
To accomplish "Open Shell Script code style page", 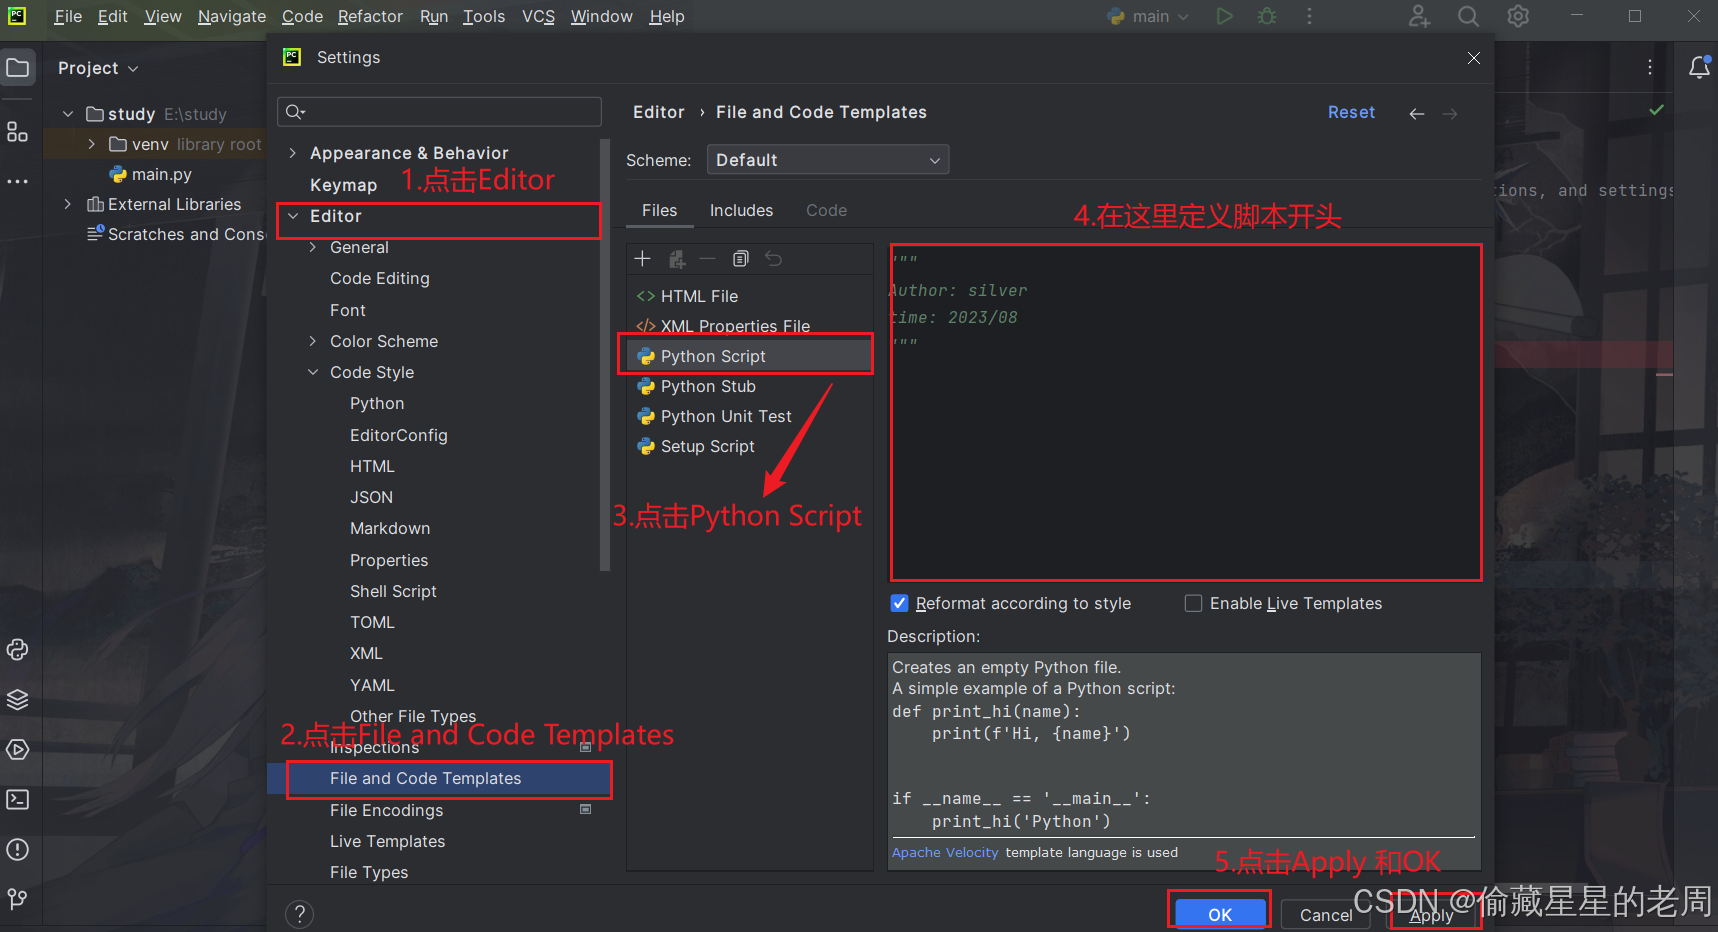I will coord(393,591).
